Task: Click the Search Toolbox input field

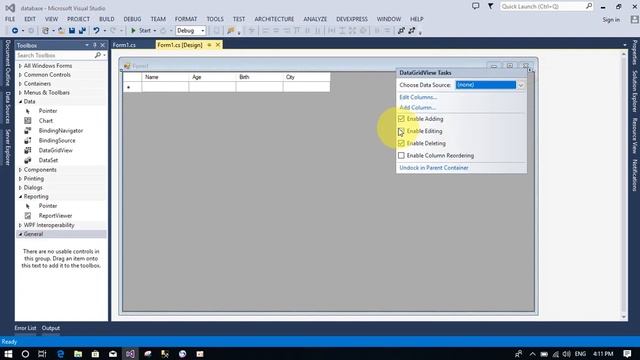Action: (55, 55)
